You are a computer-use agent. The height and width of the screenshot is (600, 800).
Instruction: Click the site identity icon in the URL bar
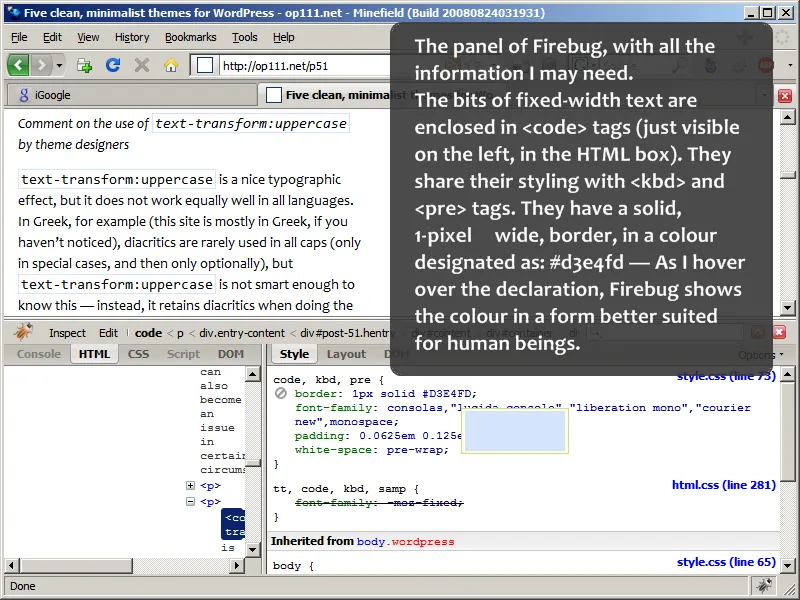(x=205, y=65)
